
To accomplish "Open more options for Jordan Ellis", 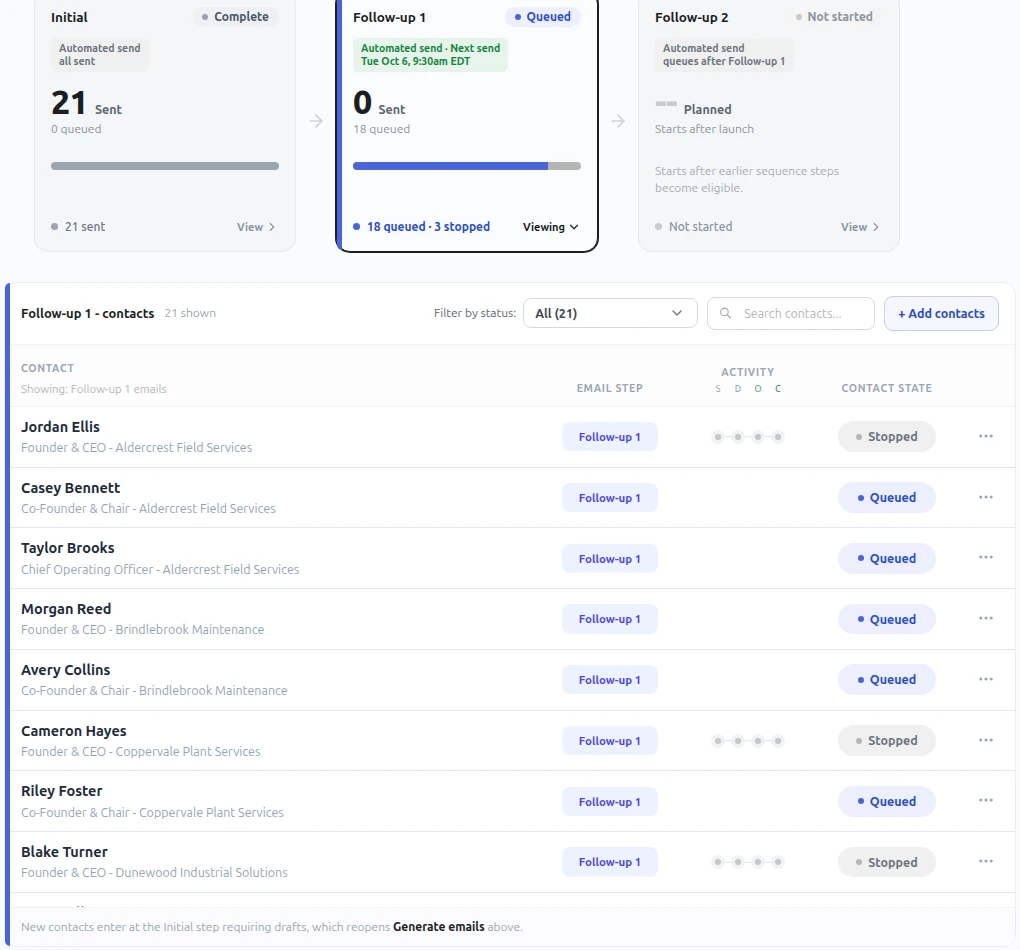I will point(986,436).
